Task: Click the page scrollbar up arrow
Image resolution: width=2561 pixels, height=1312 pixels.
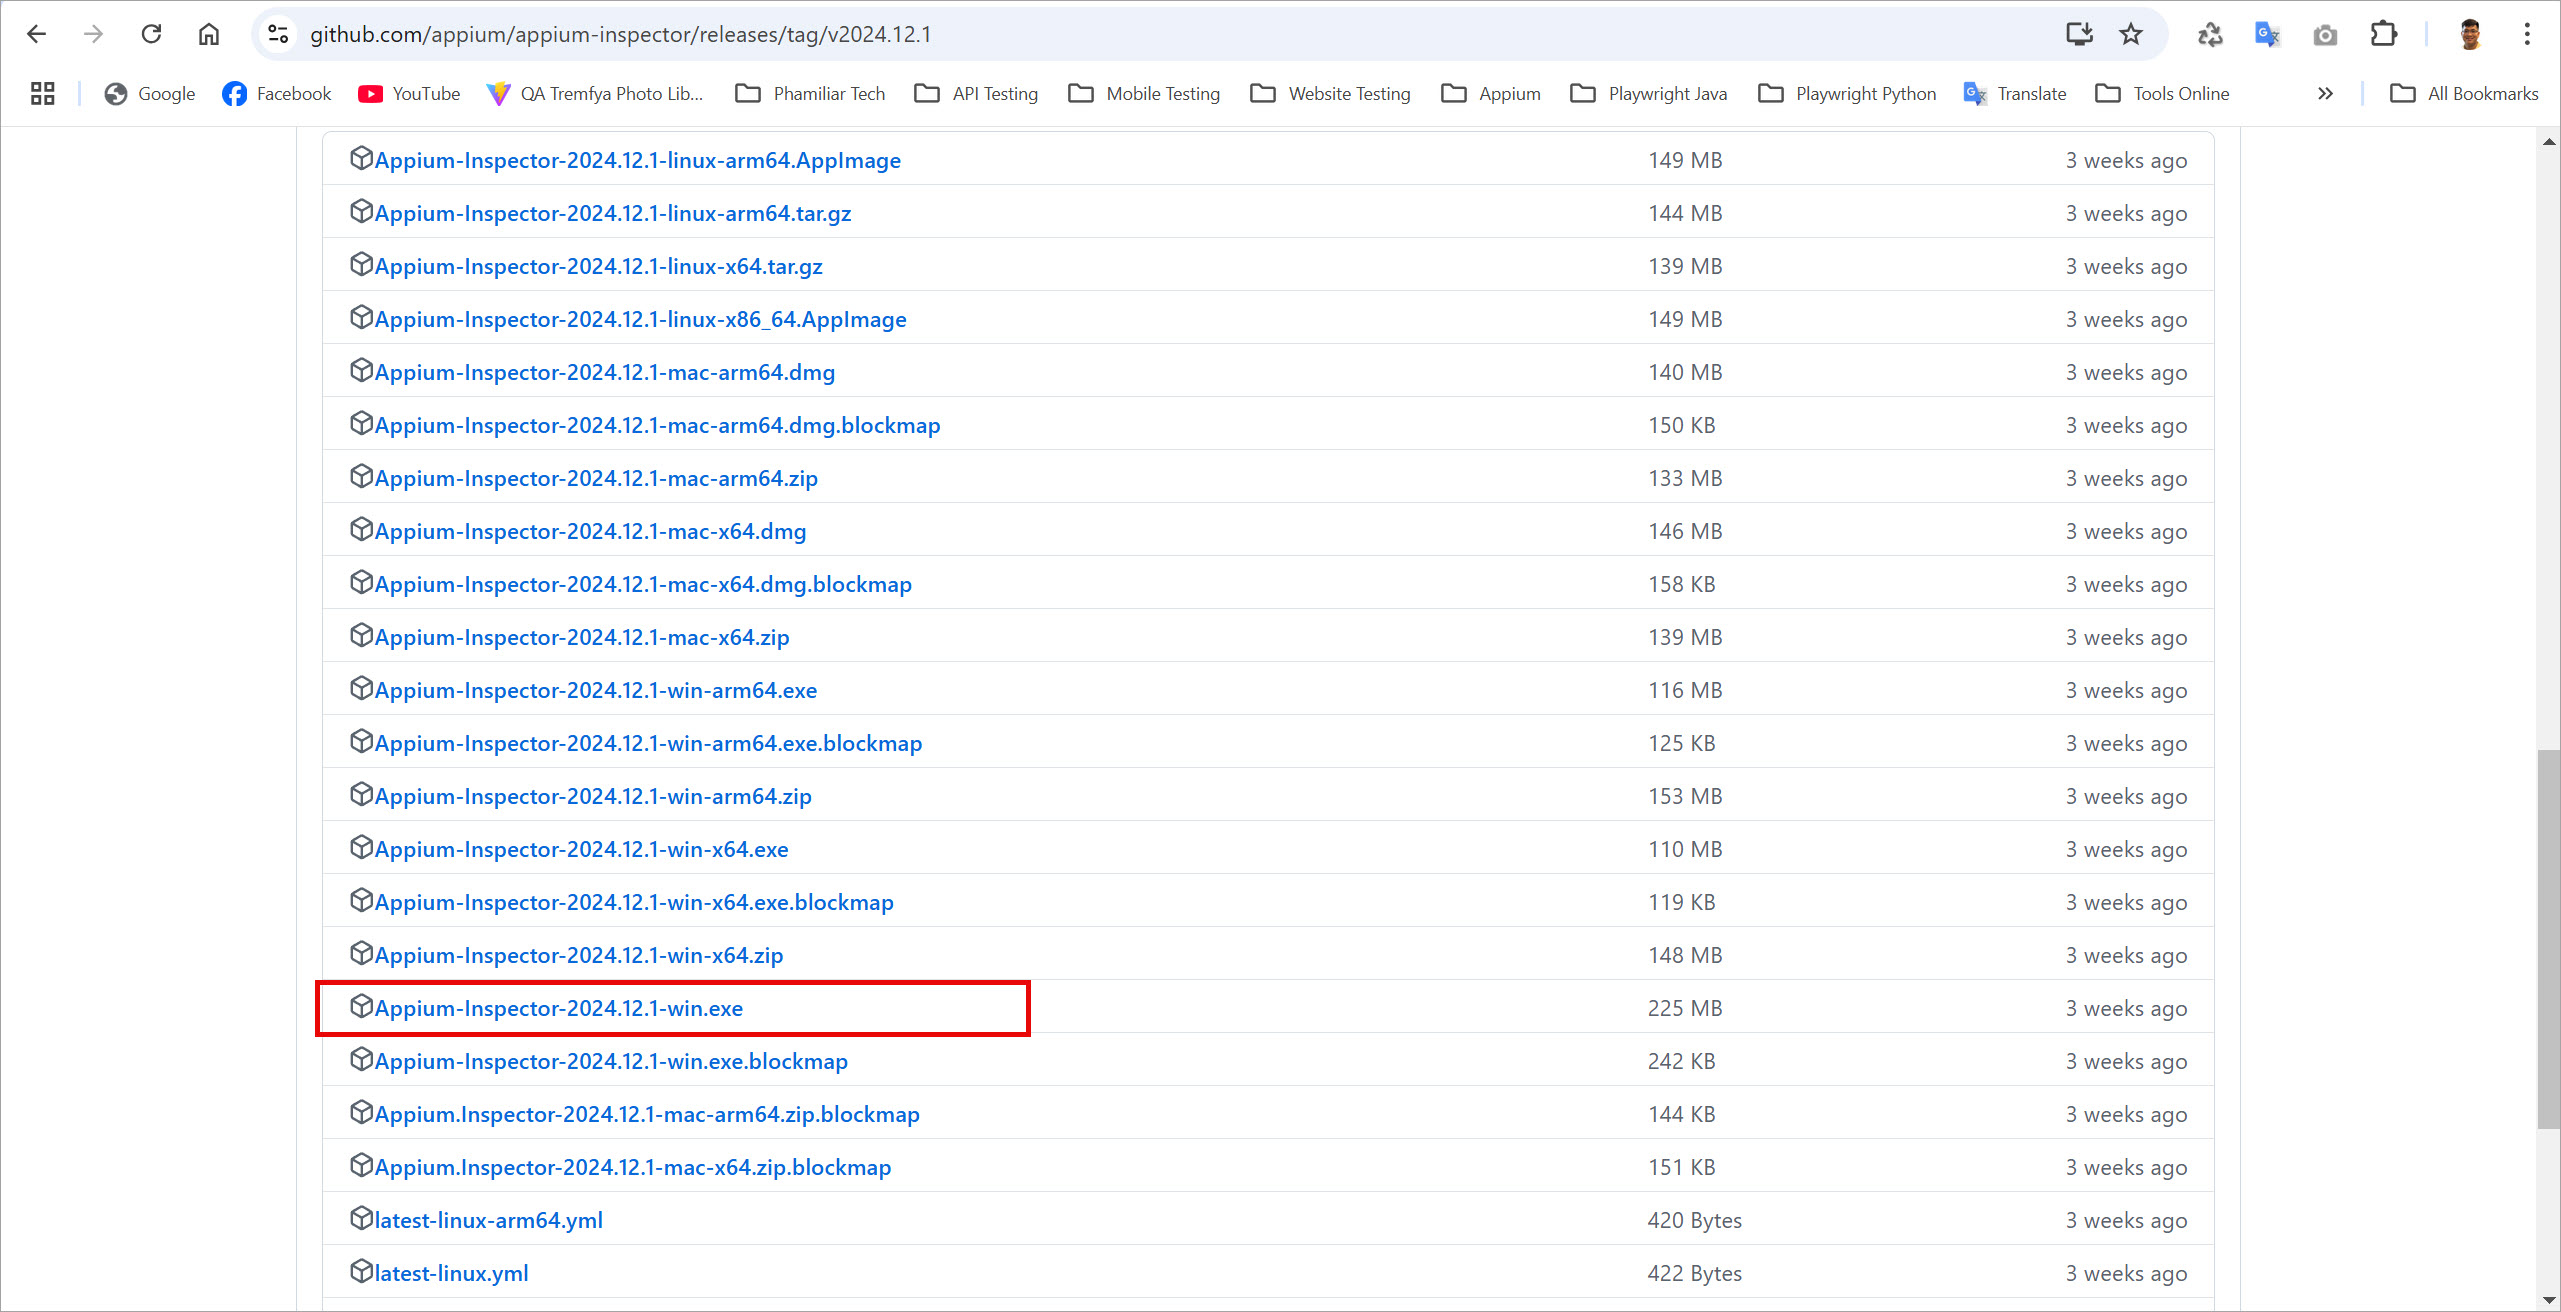Action: pos(2549,142)
